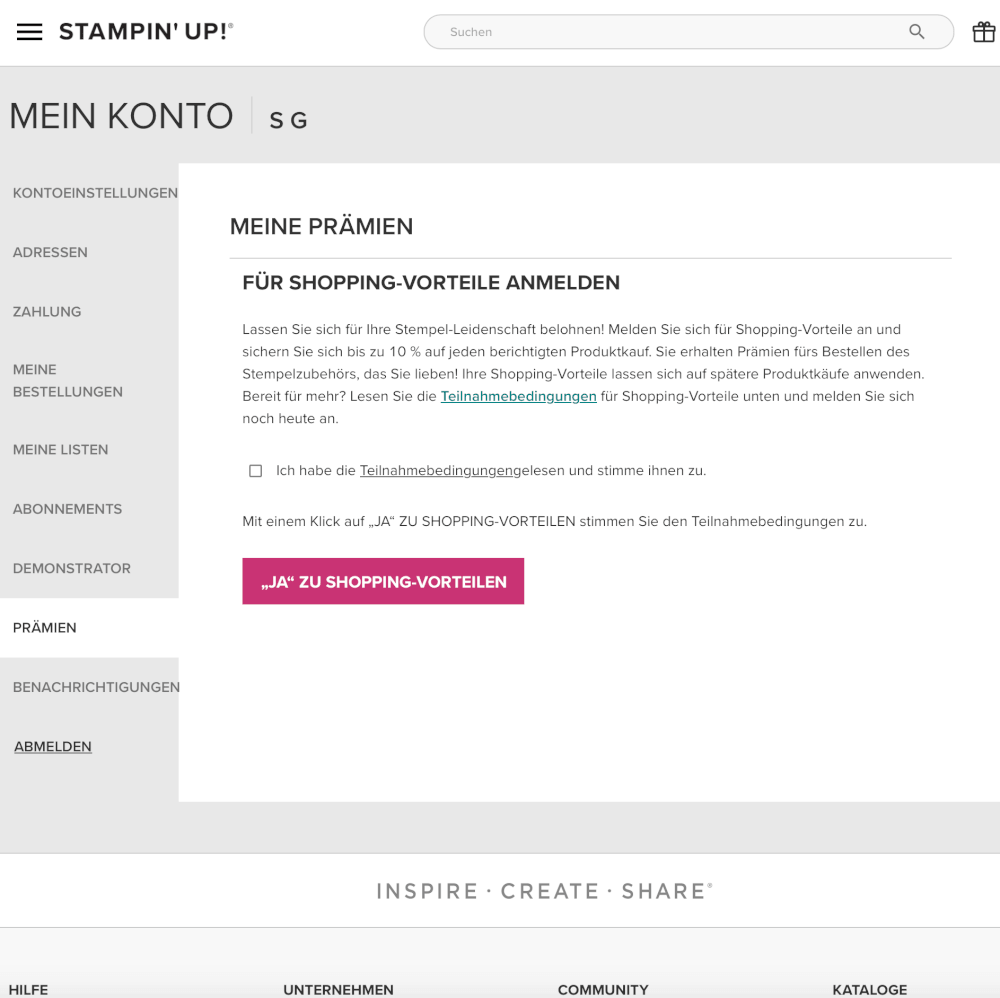The image size is (1000, 998).
Task: Open Kontoeinstellungen in the sidebar
Action: 95,193
